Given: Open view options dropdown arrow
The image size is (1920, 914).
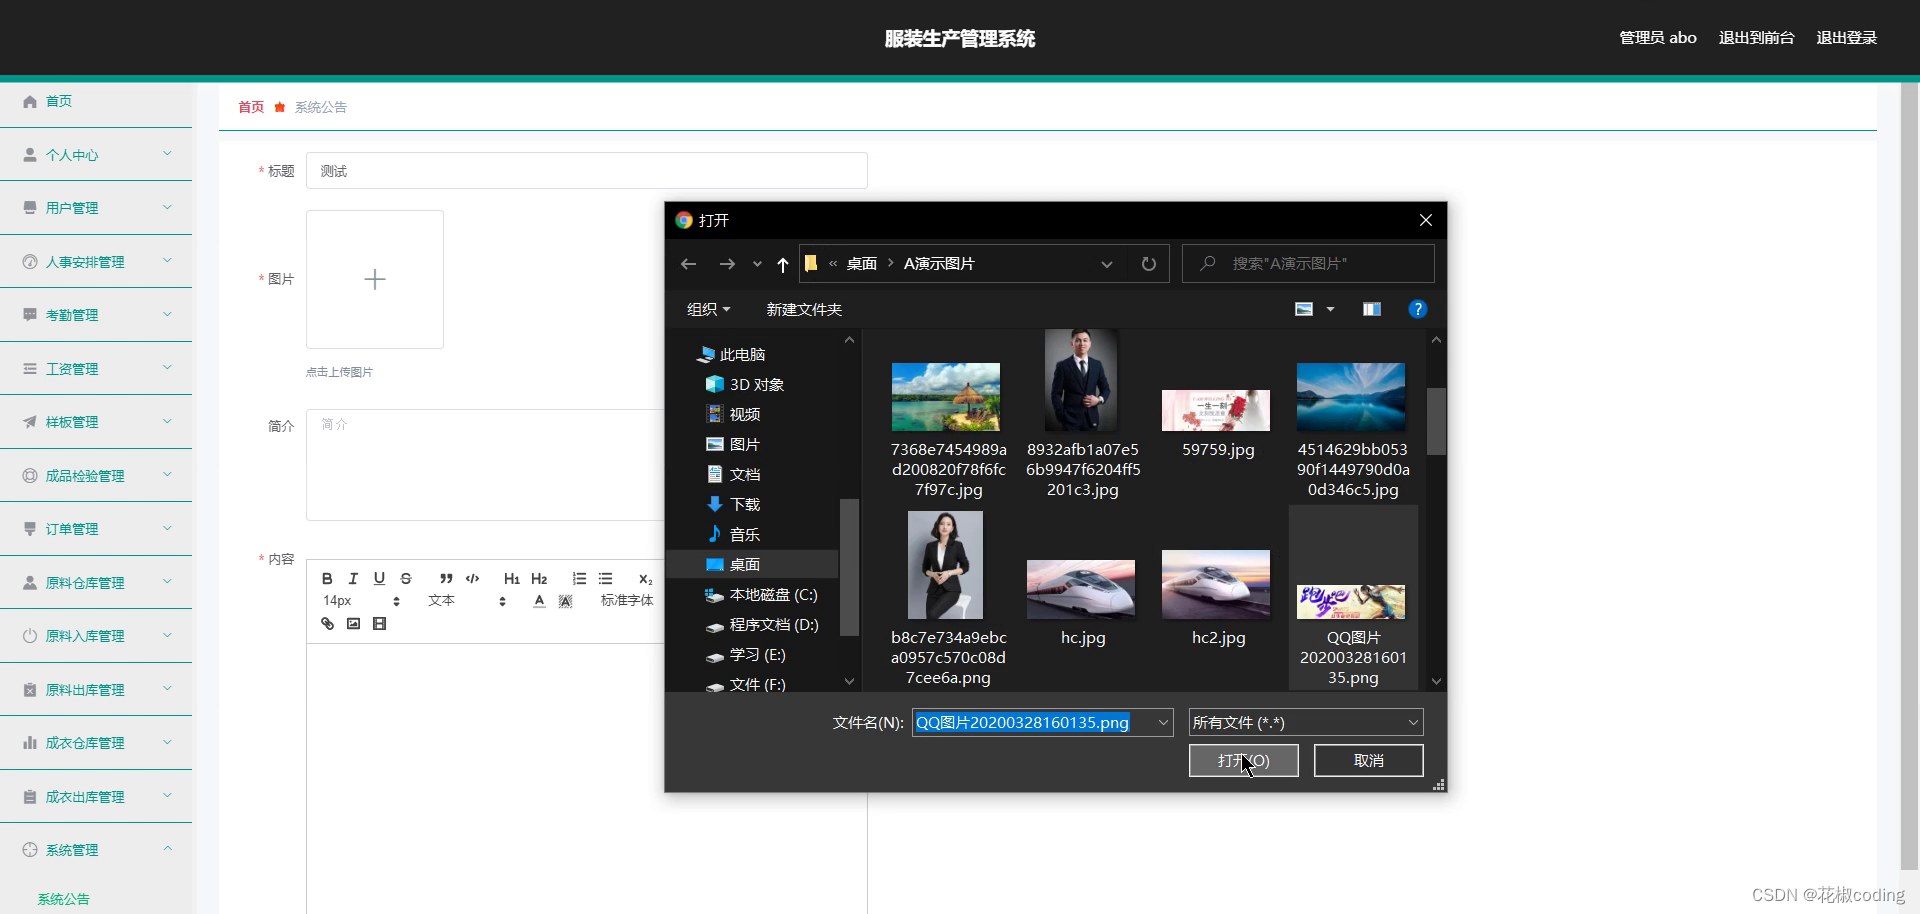Looking at the screenshot, I should (x=1330, y=310).
